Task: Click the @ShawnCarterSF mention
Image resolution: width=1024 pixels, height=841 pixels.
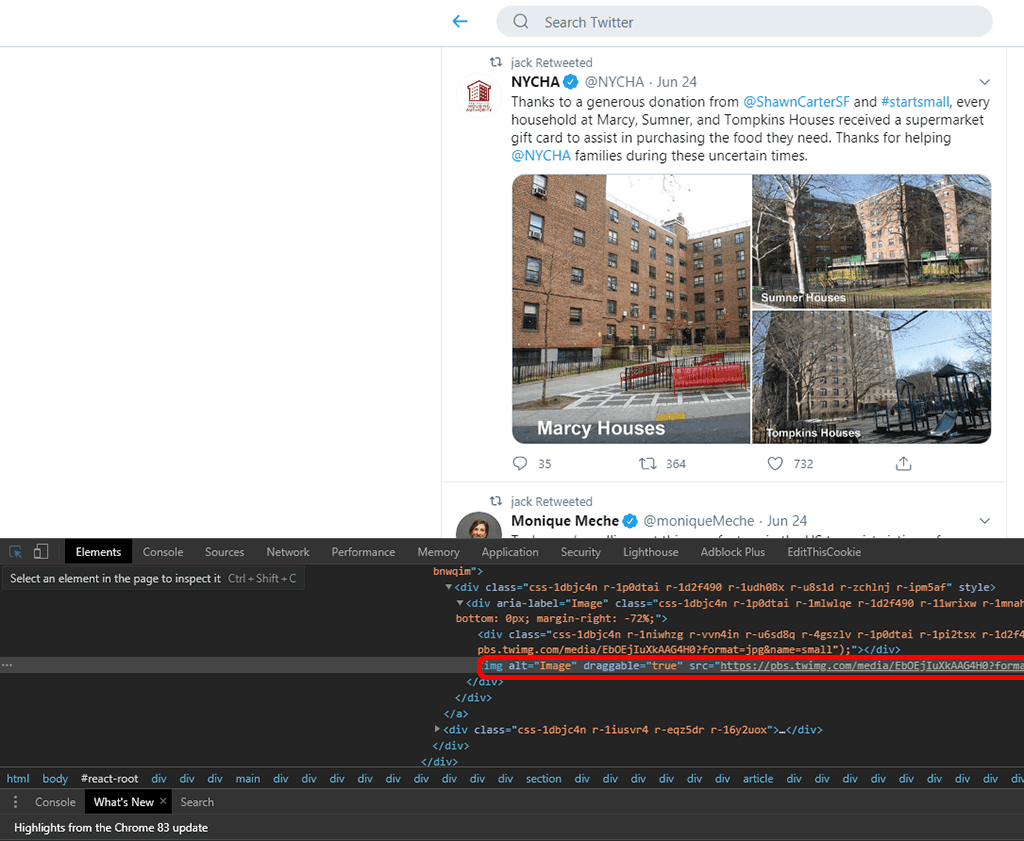Action: point(797,102)
